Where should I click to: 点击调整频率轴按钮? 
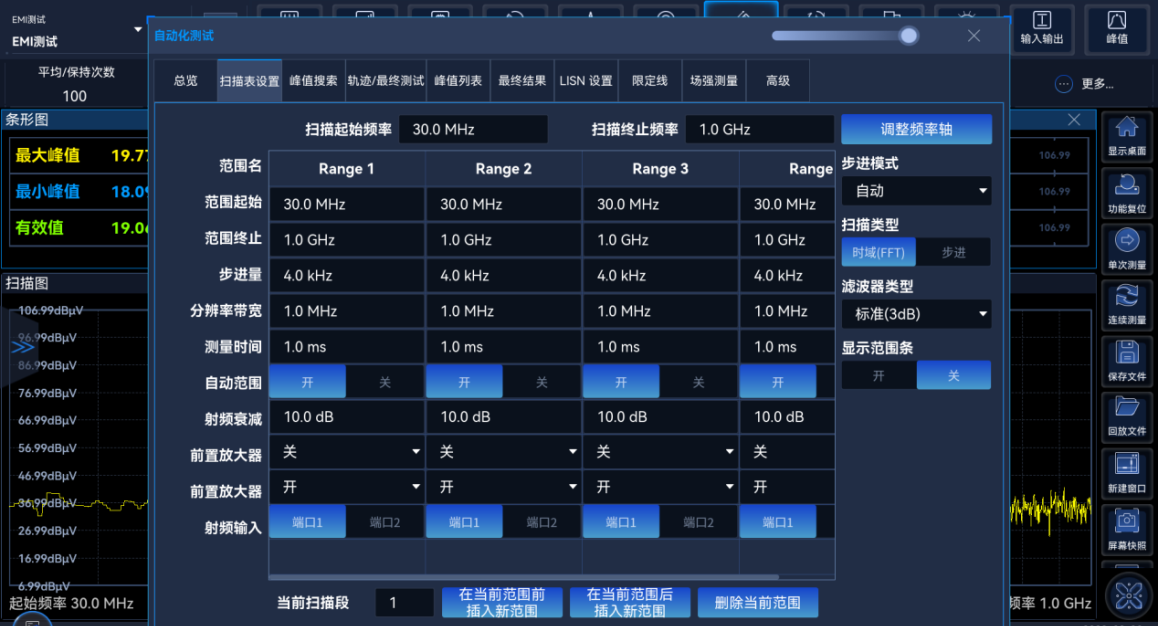[x=915, y=128]
